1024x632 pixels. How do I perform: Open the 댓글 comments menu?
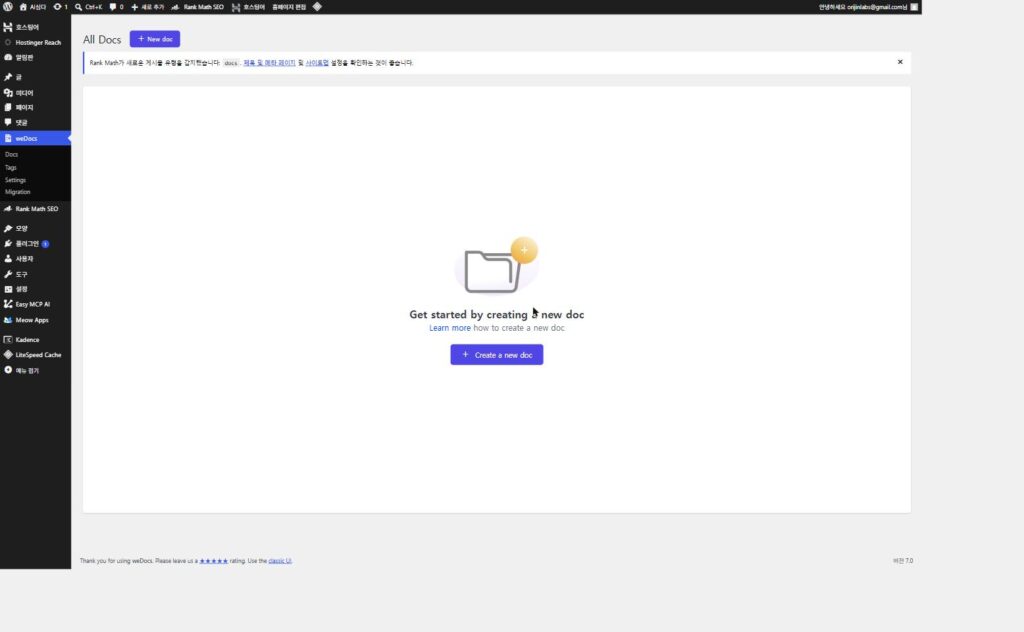[35, 122]
